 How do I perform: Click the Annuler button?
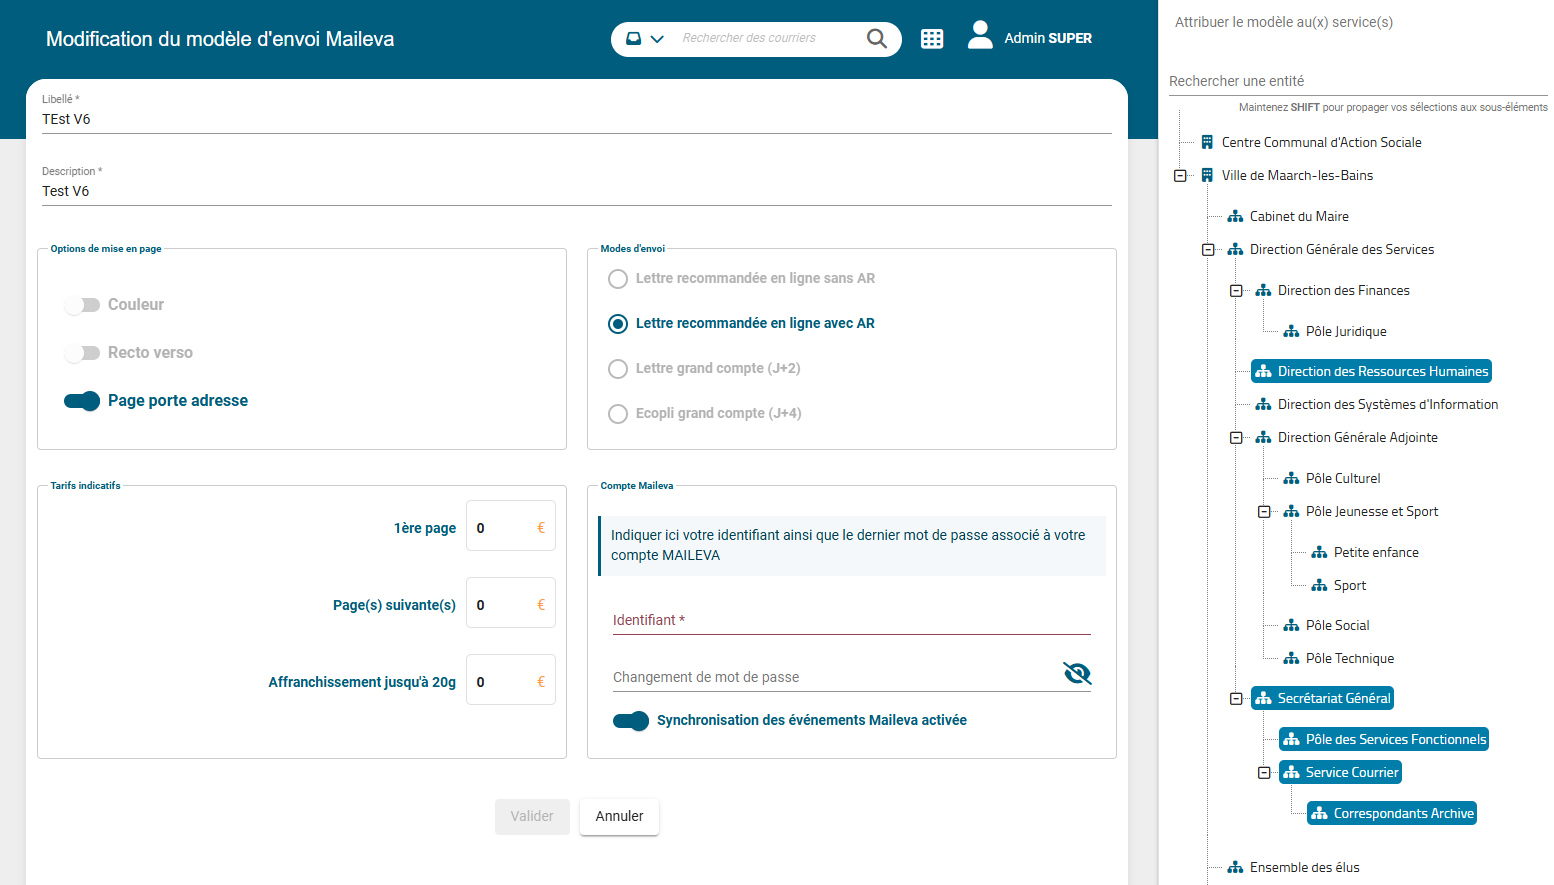[x=619, y=816]
